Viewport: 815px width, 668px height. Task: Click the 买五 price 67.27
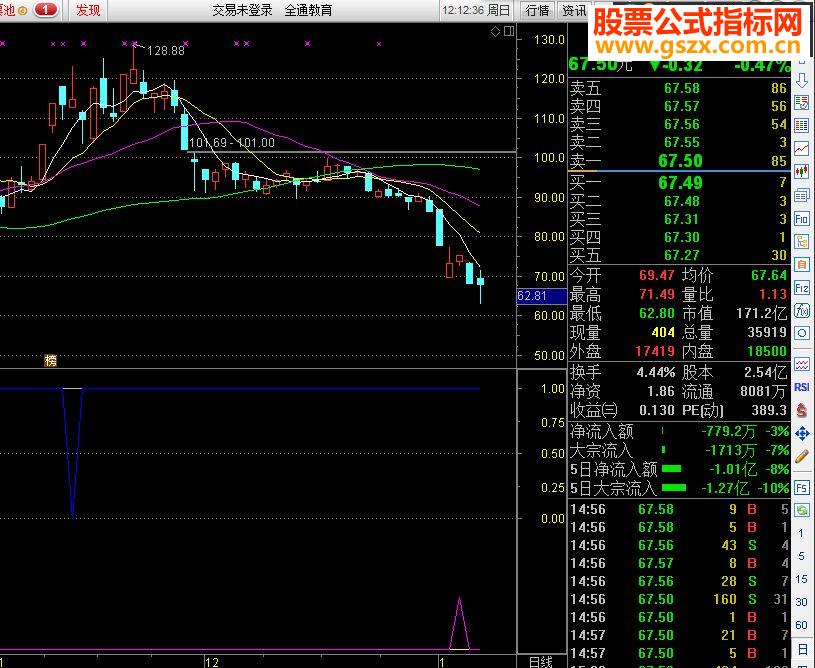[682, 255]
